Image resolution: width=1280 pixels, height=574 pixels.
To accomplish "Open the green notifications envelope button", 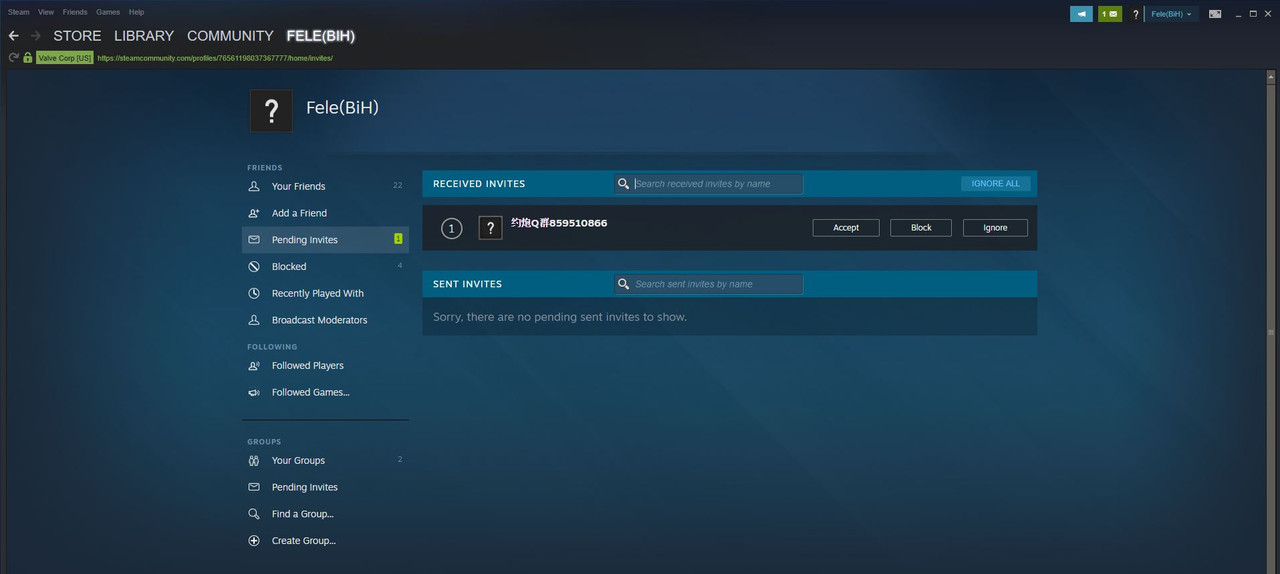I will pos(1110,14).
